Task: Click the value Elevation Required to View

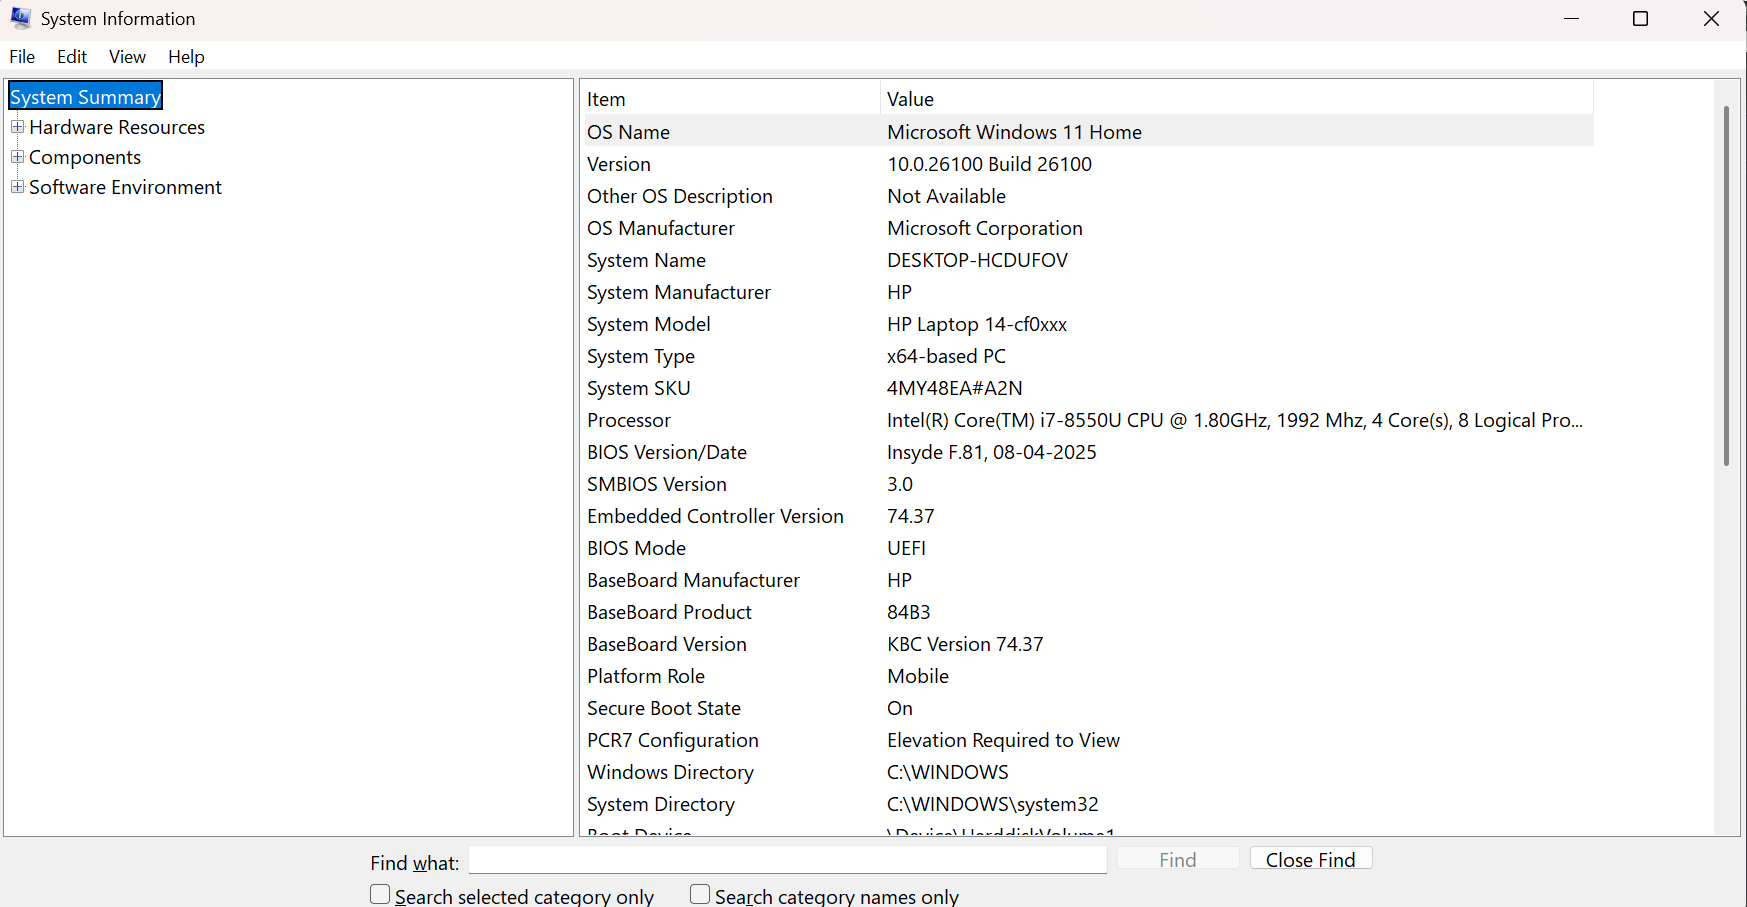Action: coord(1003,740)
